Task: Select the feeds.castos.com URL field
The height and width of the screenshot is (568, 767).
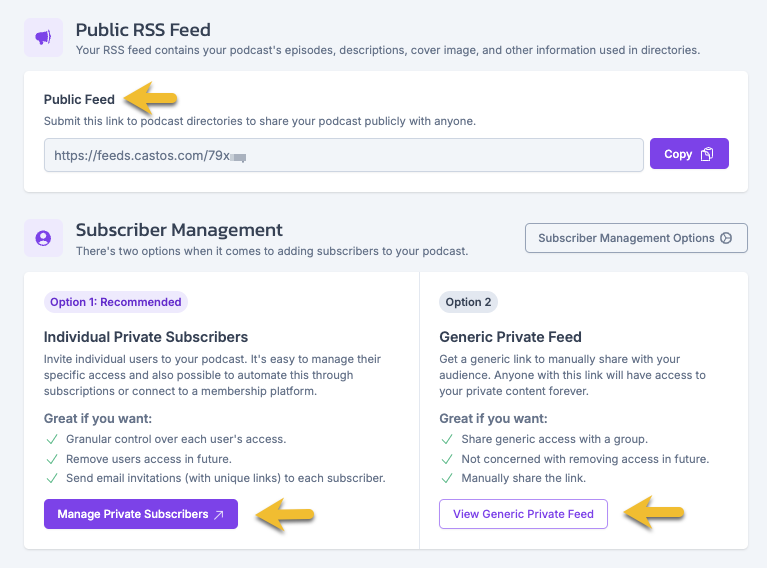Action: 344,155
